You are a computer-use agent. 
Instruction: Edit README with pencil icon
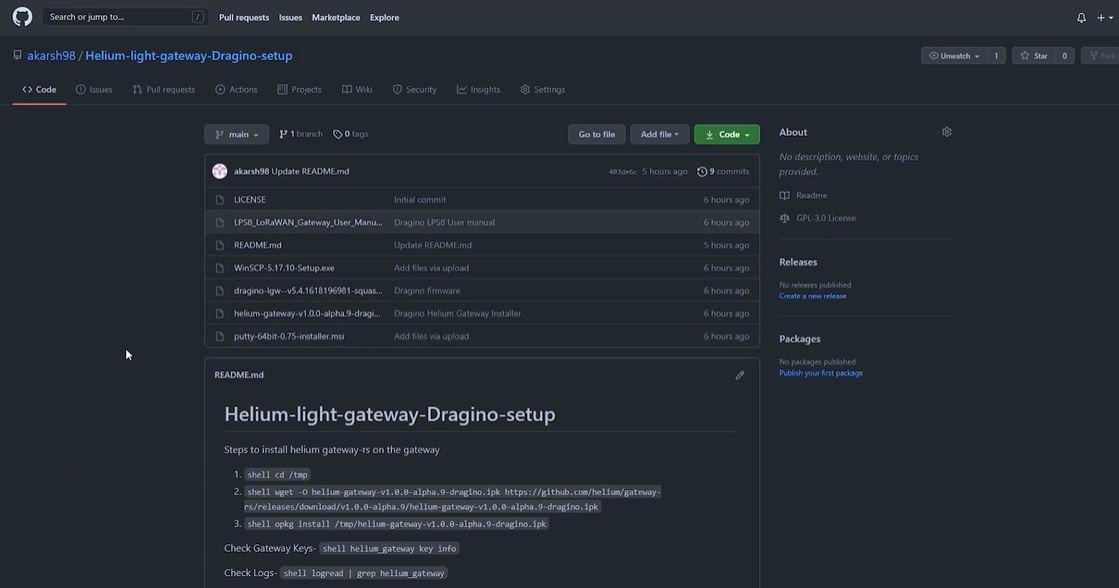coord(739,375)
